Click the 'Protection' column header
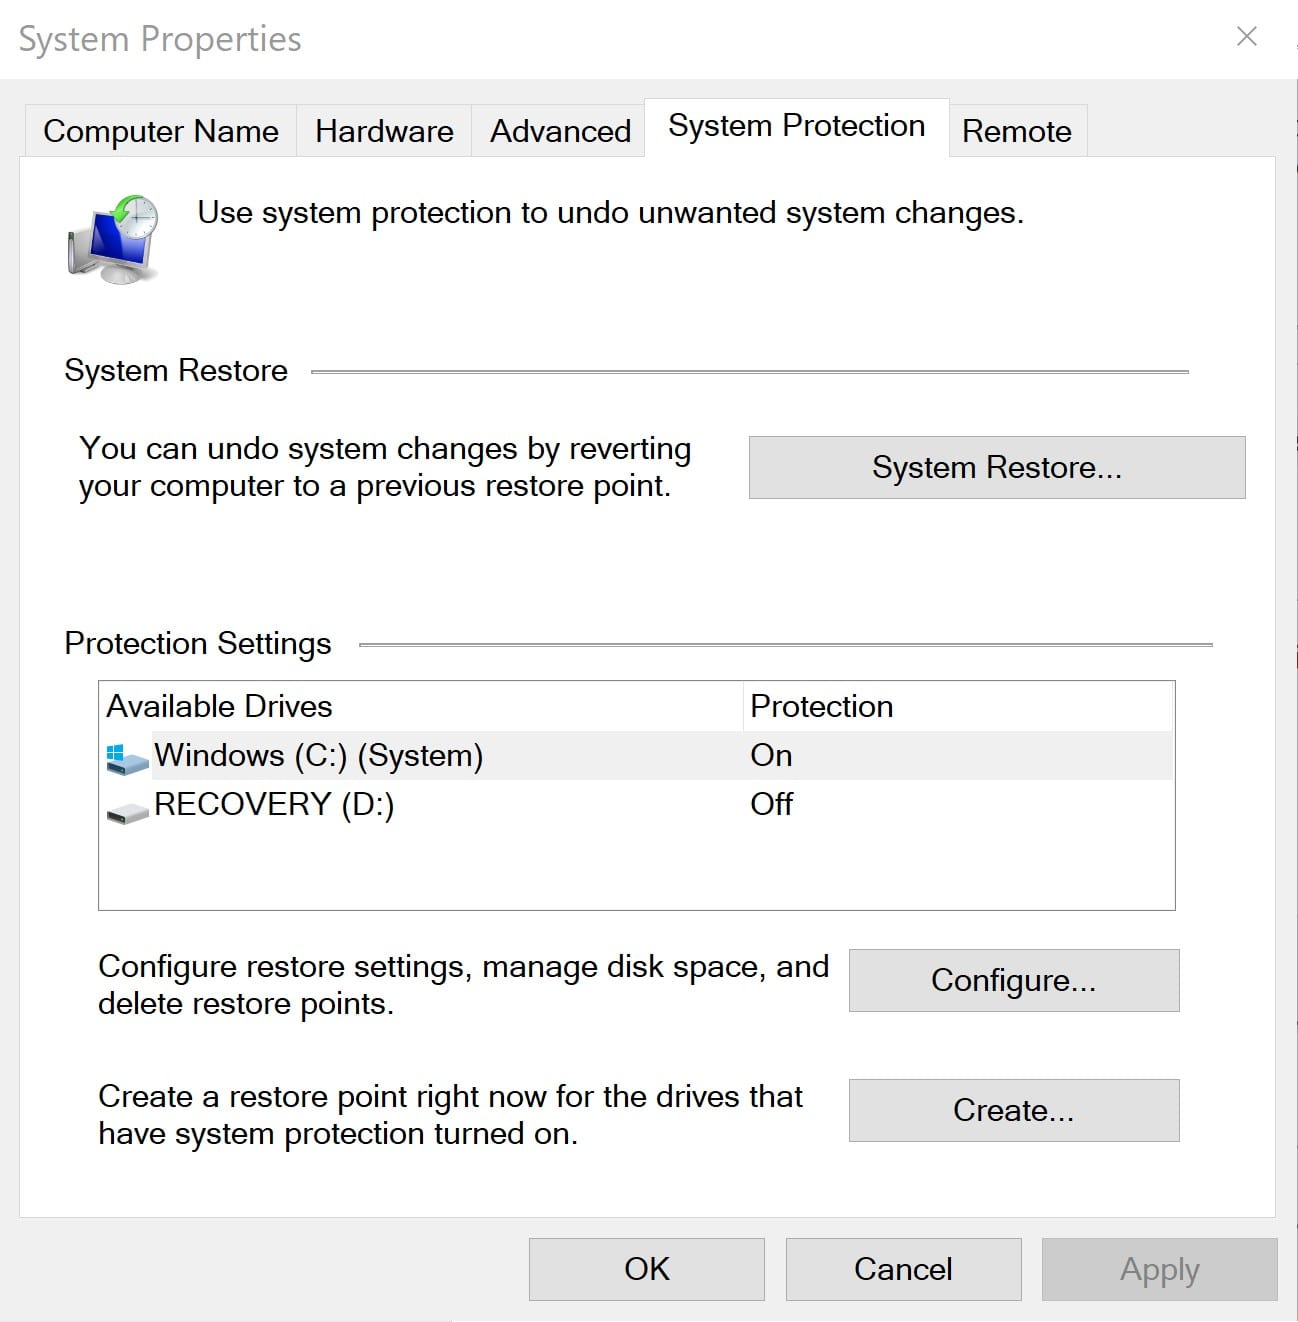 (x=958, y=706)
